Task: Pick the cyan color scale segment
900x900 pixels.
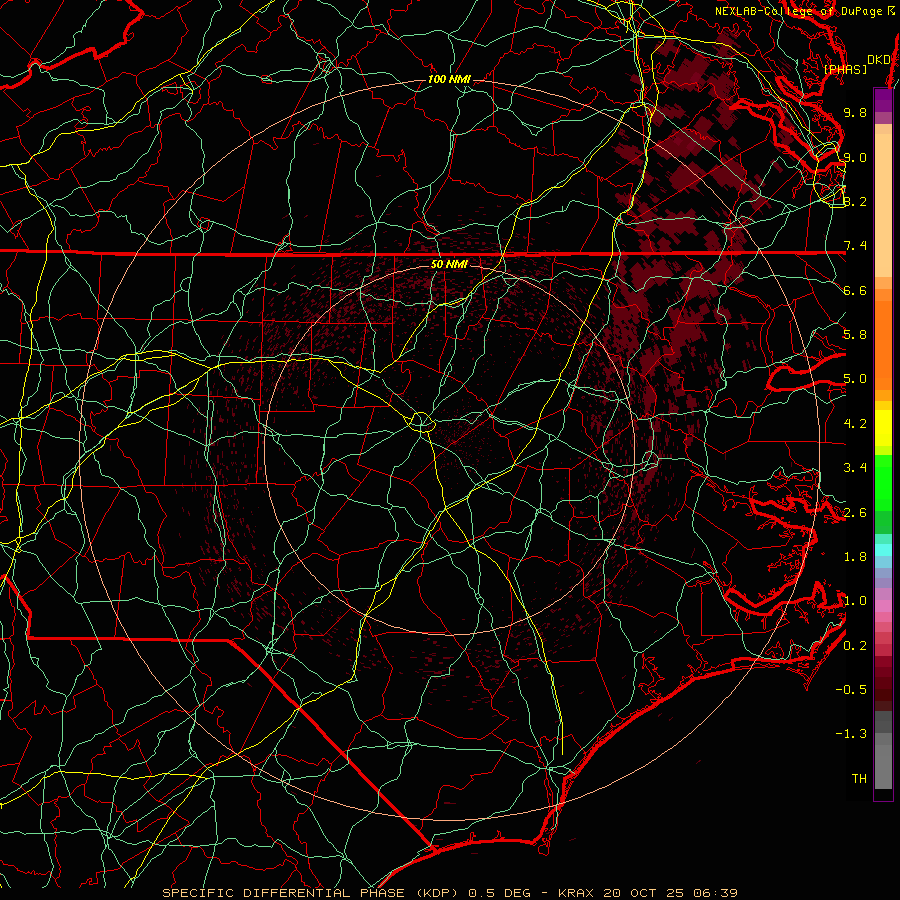Action: pos(883,549)
